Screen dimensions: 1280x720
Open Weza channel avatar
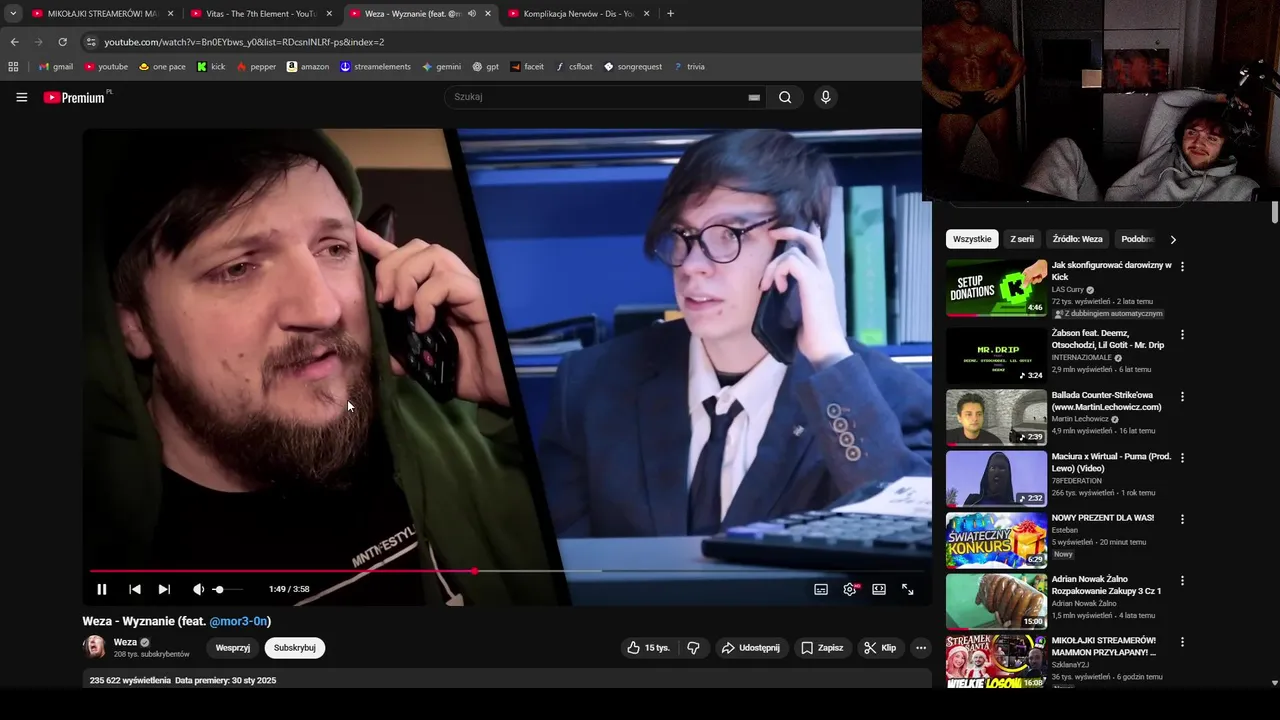94,647
